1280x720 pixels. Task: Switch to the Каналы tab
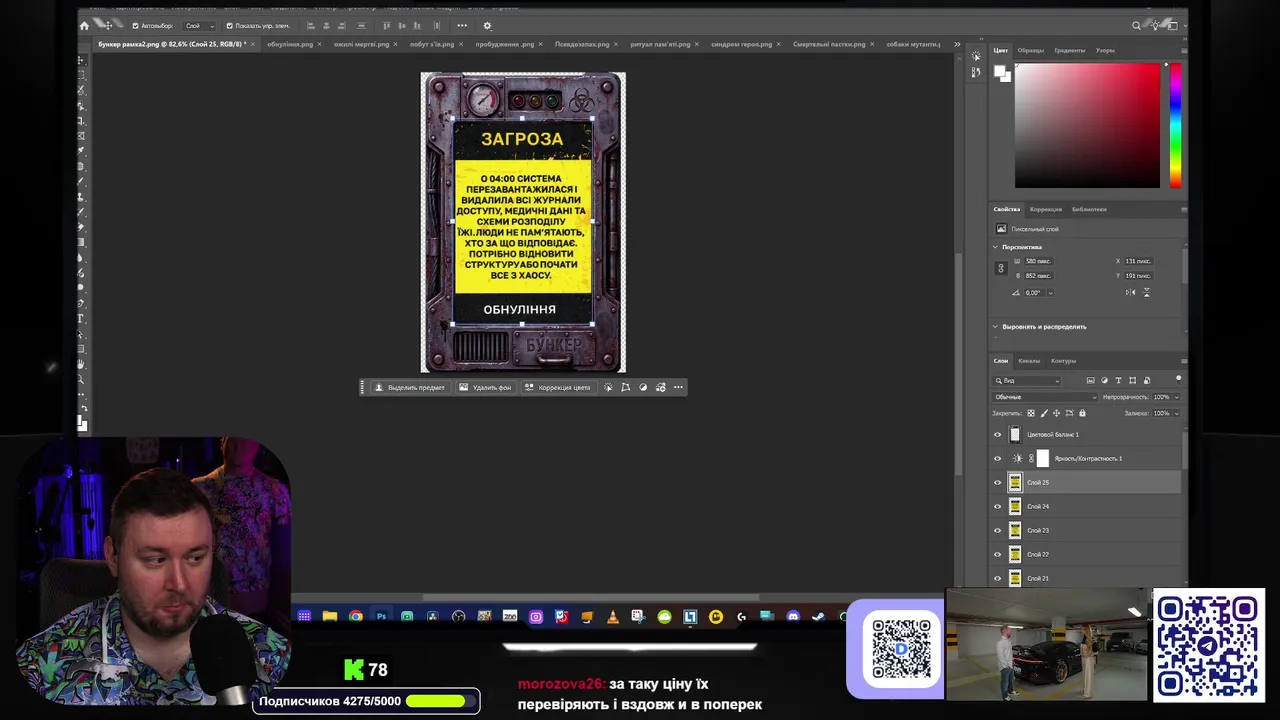pyautogui.click(x=1029, y=361)
